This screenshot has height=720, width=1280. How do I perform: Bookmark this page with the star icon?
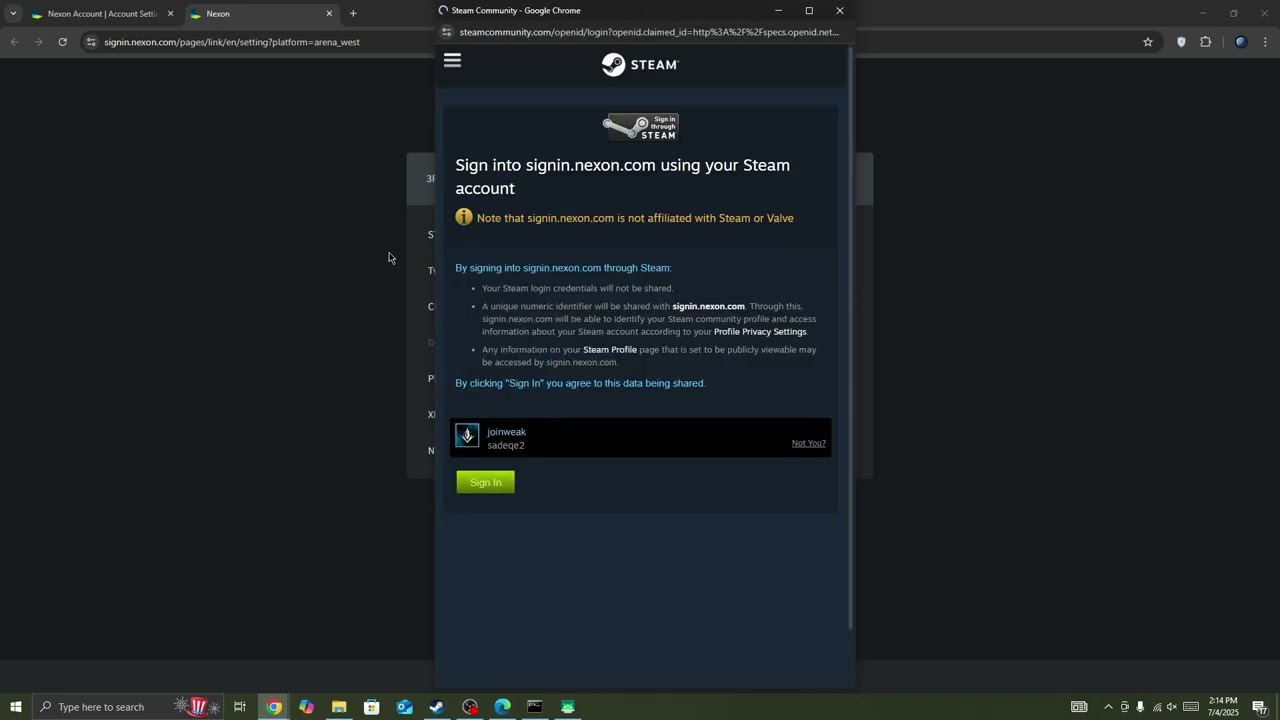point(1148,42)
